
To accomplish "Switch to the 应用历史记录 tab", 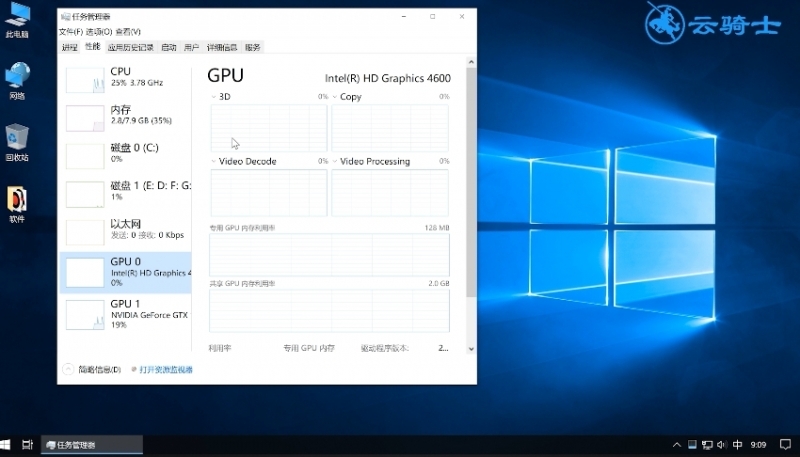I will (131, 47).
